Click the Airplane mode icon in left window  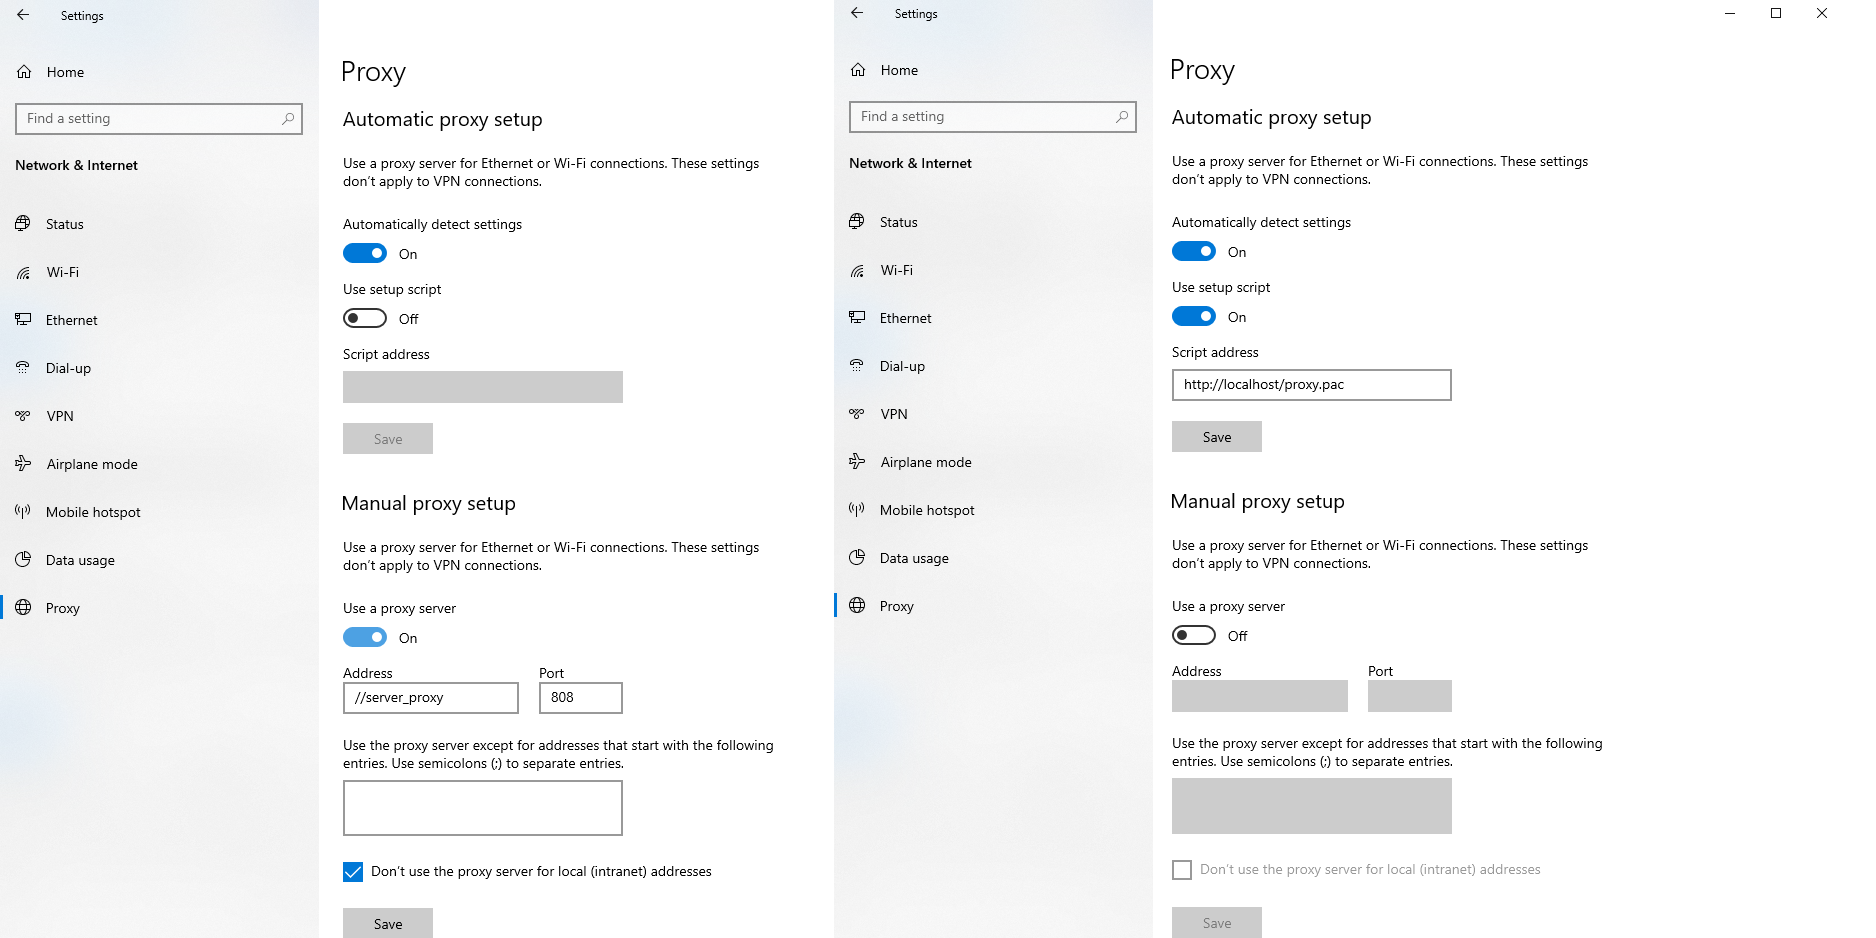23,464
